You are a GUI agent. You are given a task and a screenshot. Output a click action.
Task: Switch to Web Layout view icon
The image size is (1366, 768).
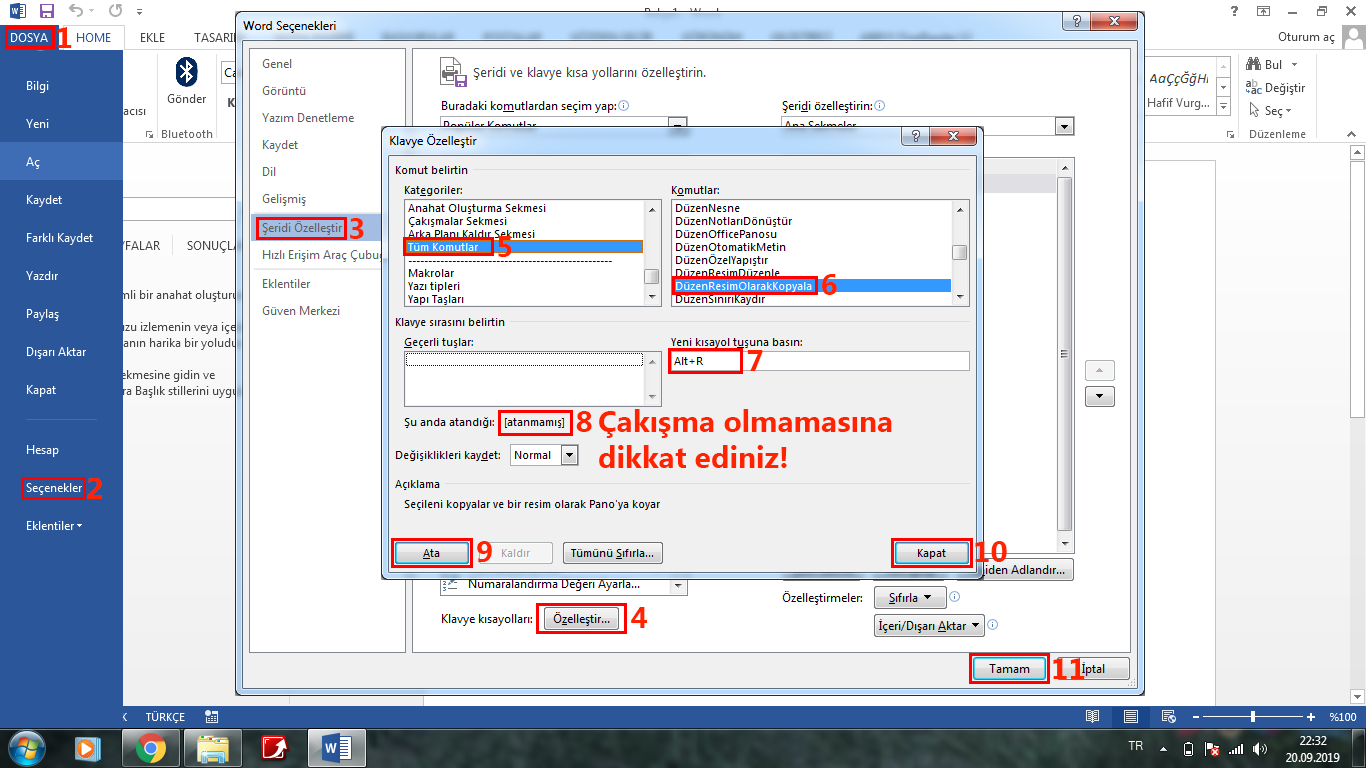click(x=1167, y=717)
